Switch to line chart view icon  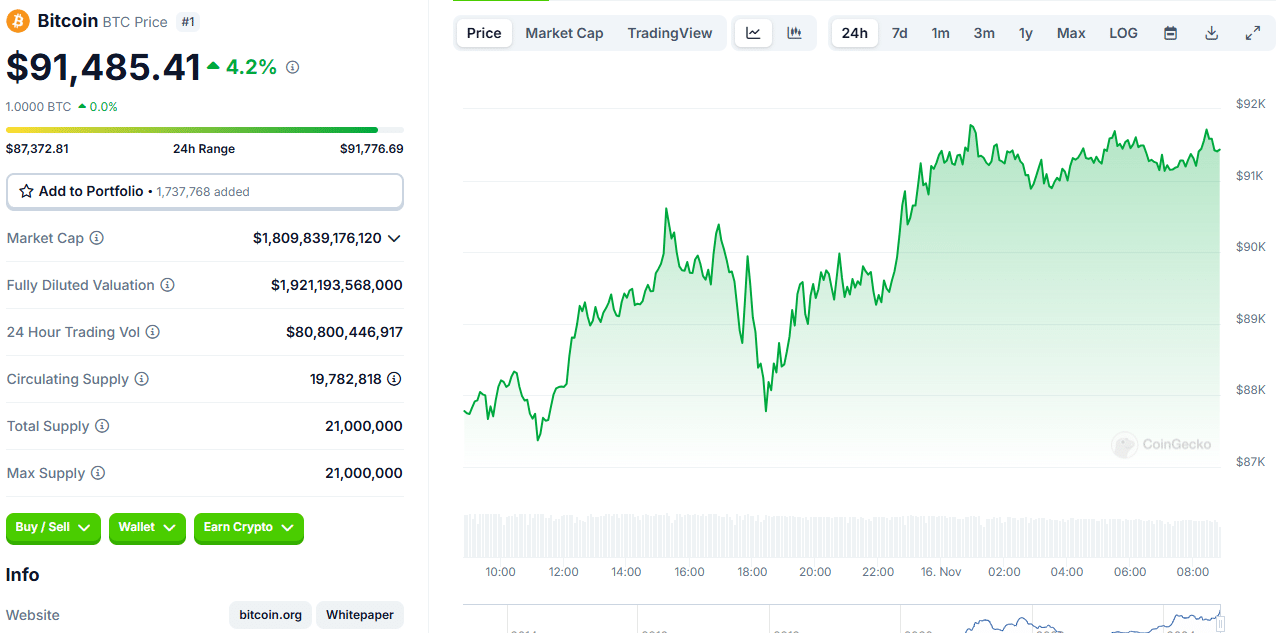[x=753, y=33]
